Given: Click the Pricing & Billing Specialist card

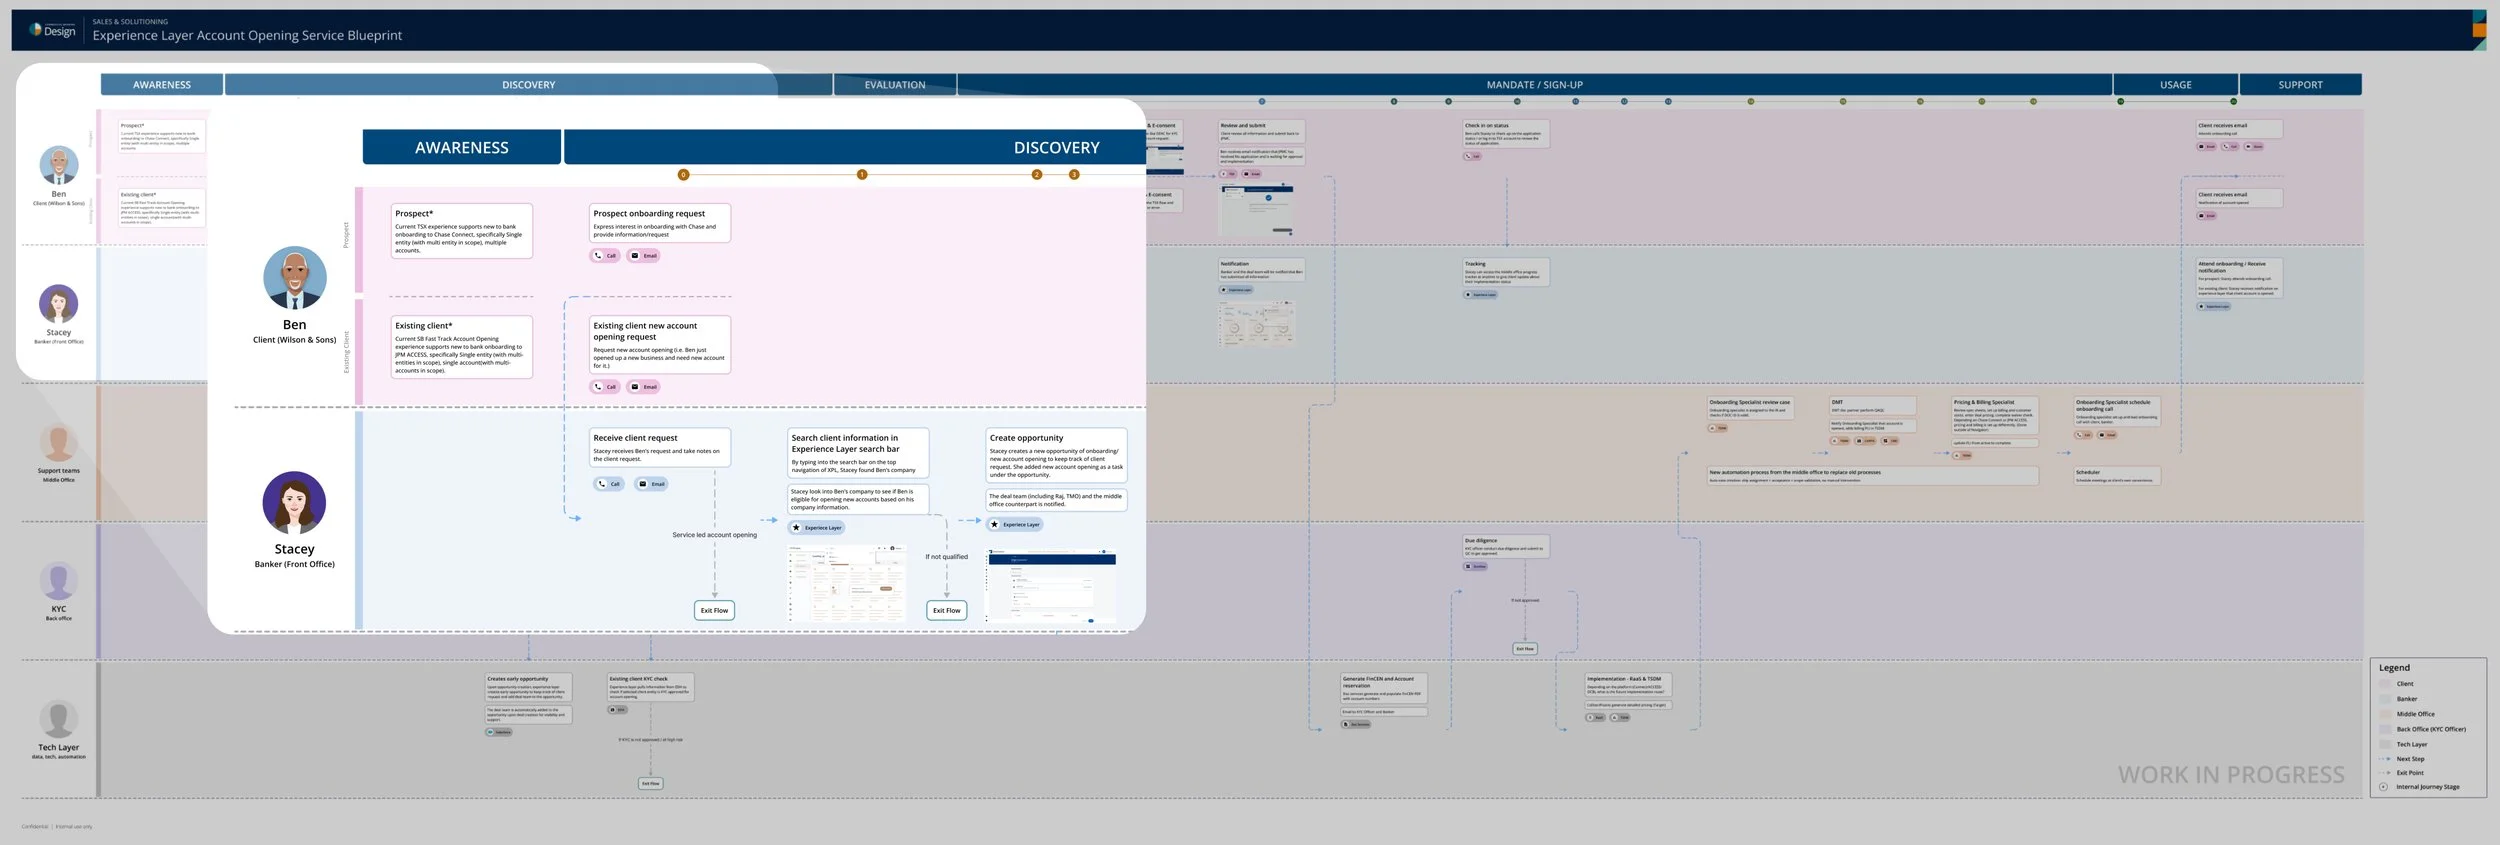Looking at the screenshot, I should (1995, 413).
